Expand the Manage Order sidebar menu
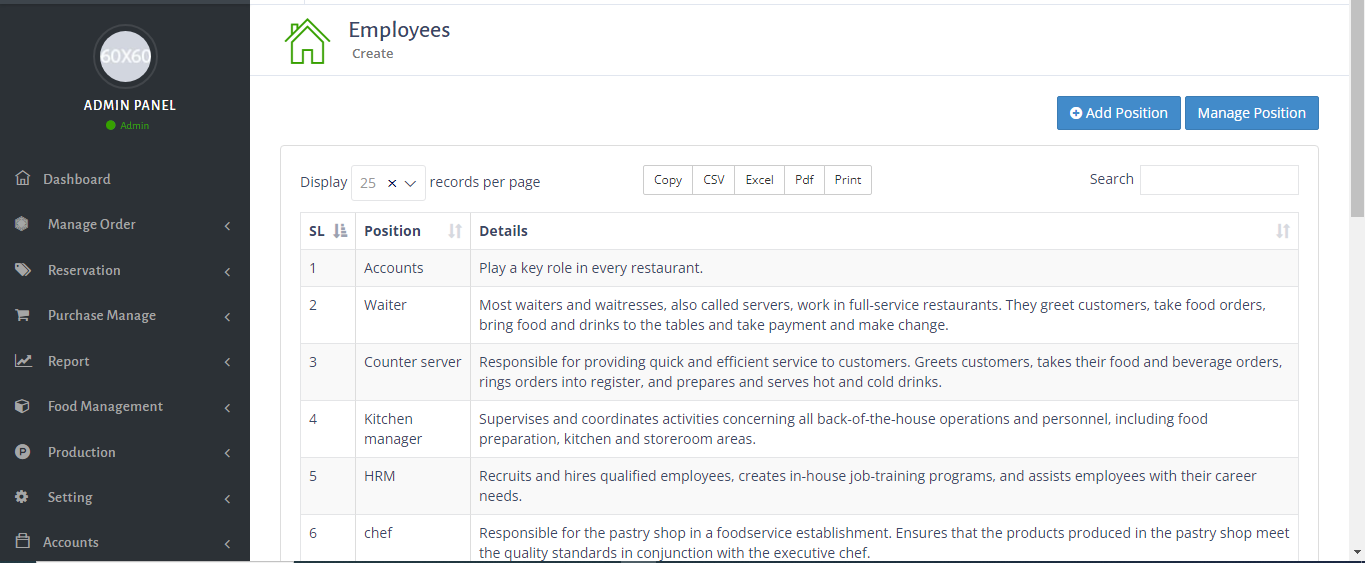The width and height of the screenshot is (1365, 563). tap(125, 225)
